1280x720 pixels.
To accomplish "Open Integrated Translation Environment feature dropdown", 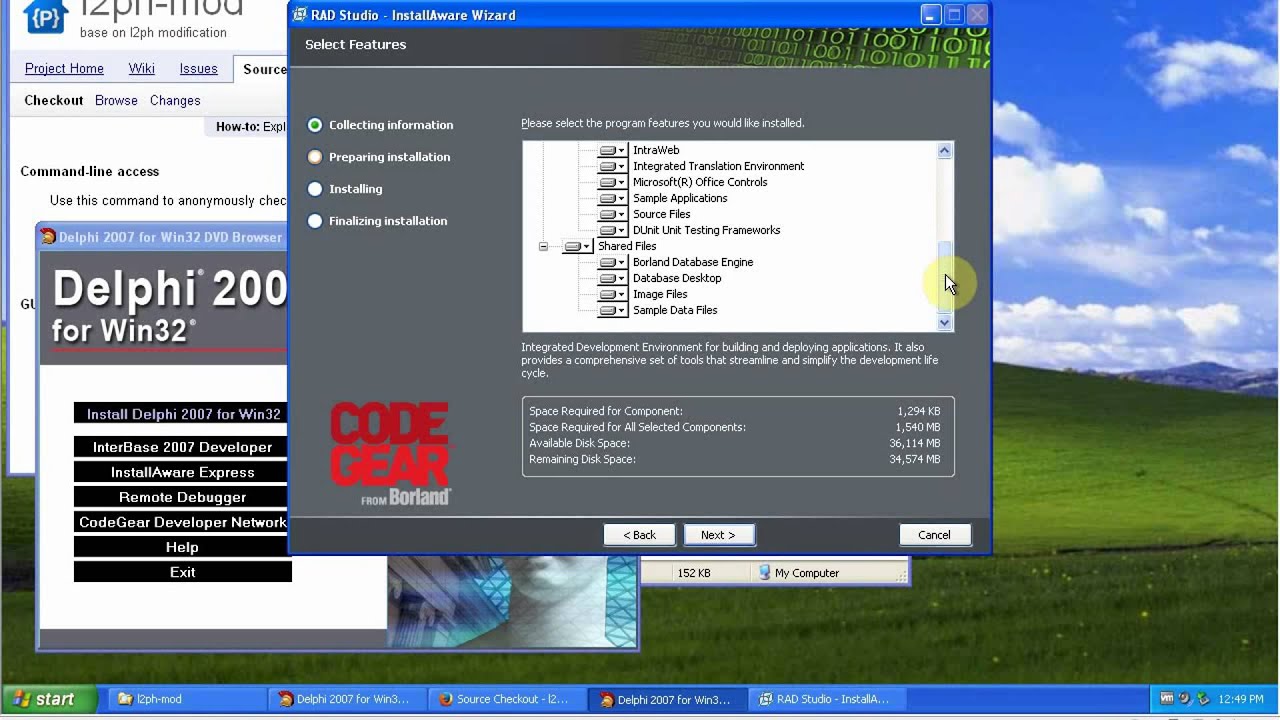I will (612, 166).
